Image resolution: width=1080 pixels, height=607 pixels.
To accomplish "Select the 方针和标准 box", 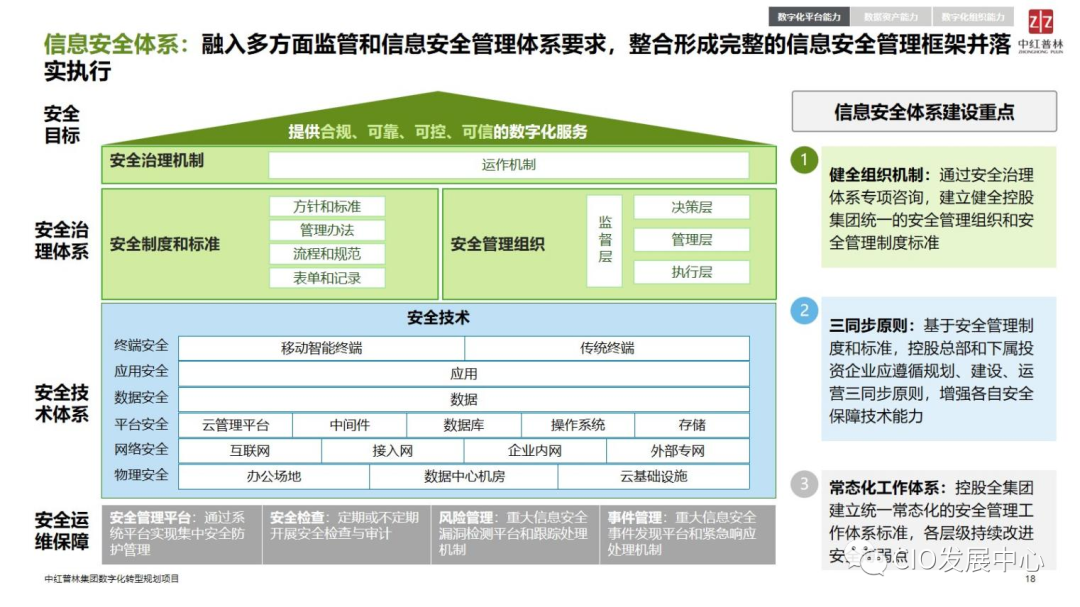I will 327,207.
